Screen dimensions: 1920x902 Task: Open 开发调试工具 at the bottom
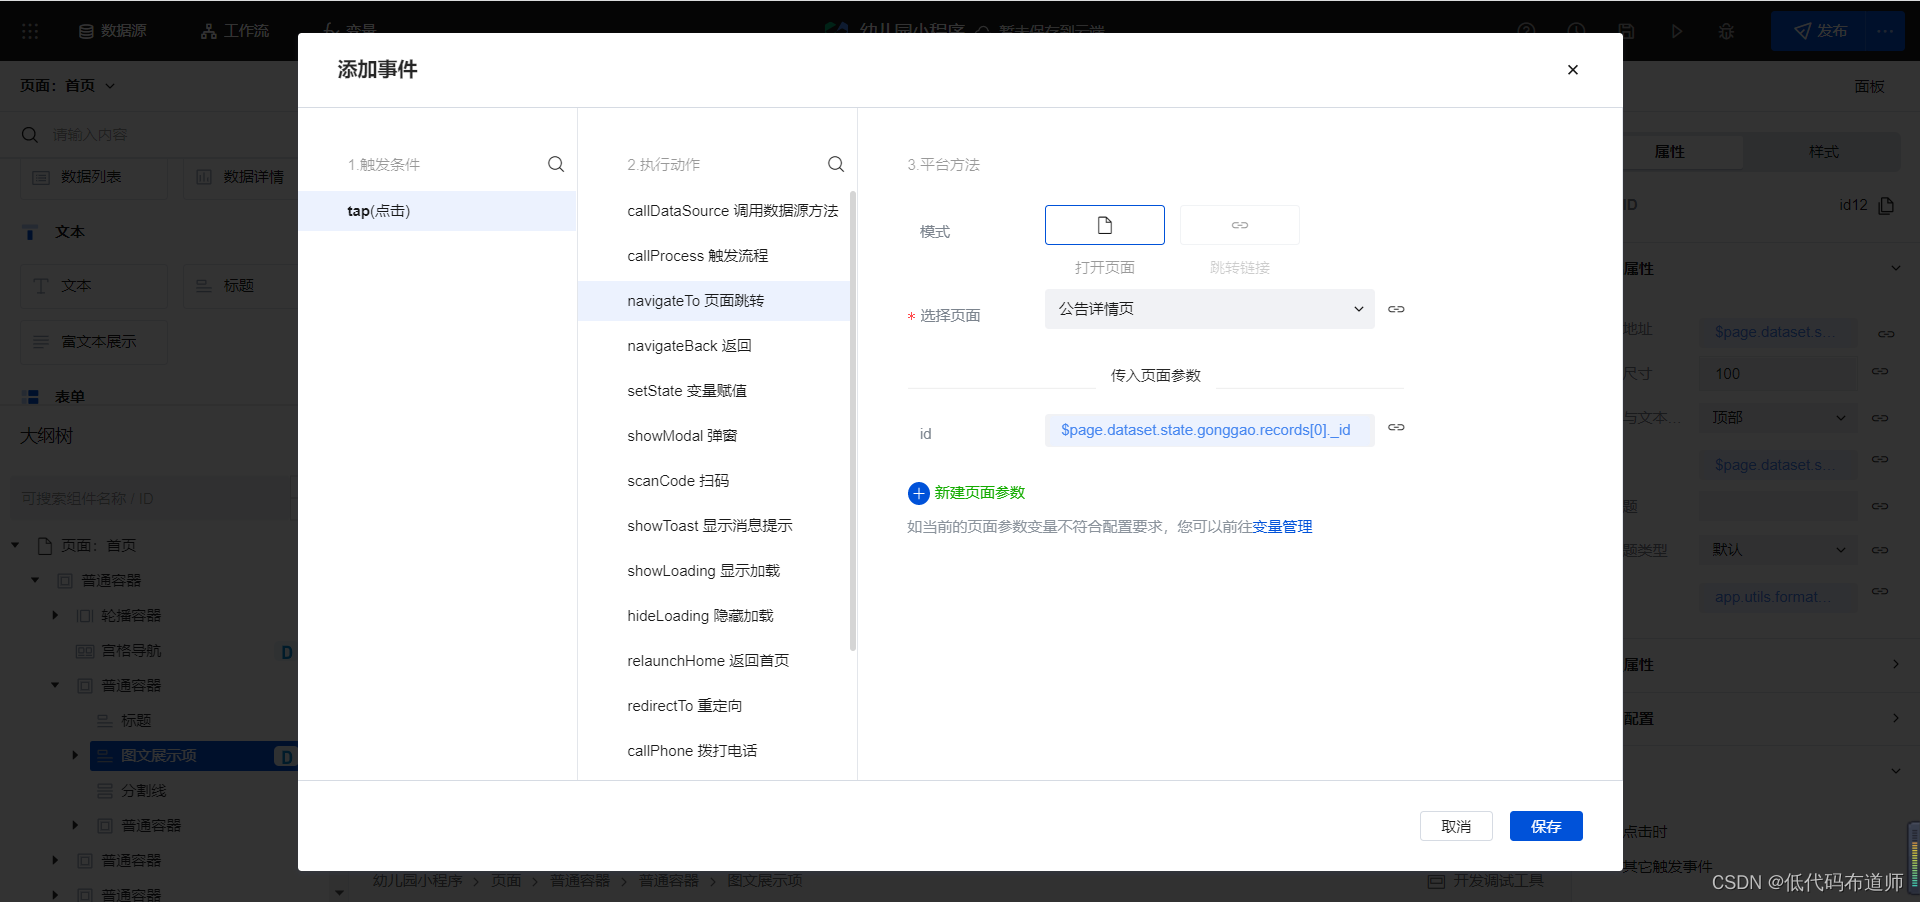click(1486, 881)
